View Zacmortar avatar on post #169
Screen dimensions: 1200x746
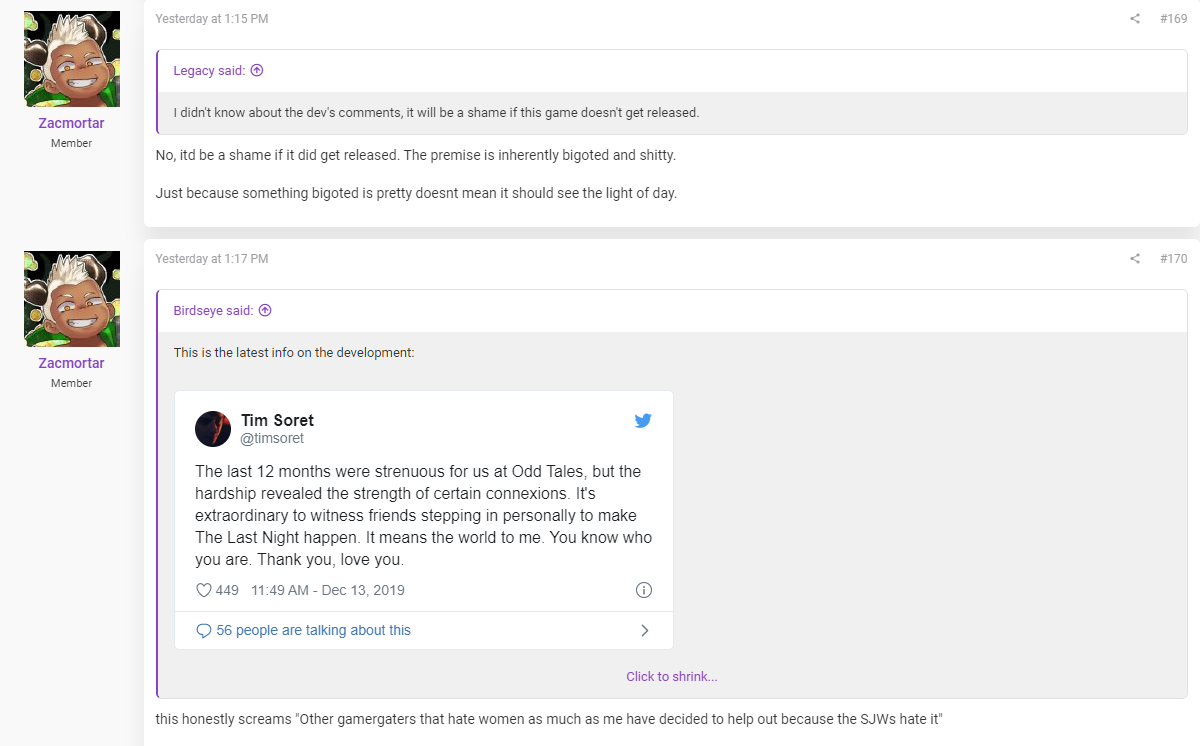click(72, 59)
